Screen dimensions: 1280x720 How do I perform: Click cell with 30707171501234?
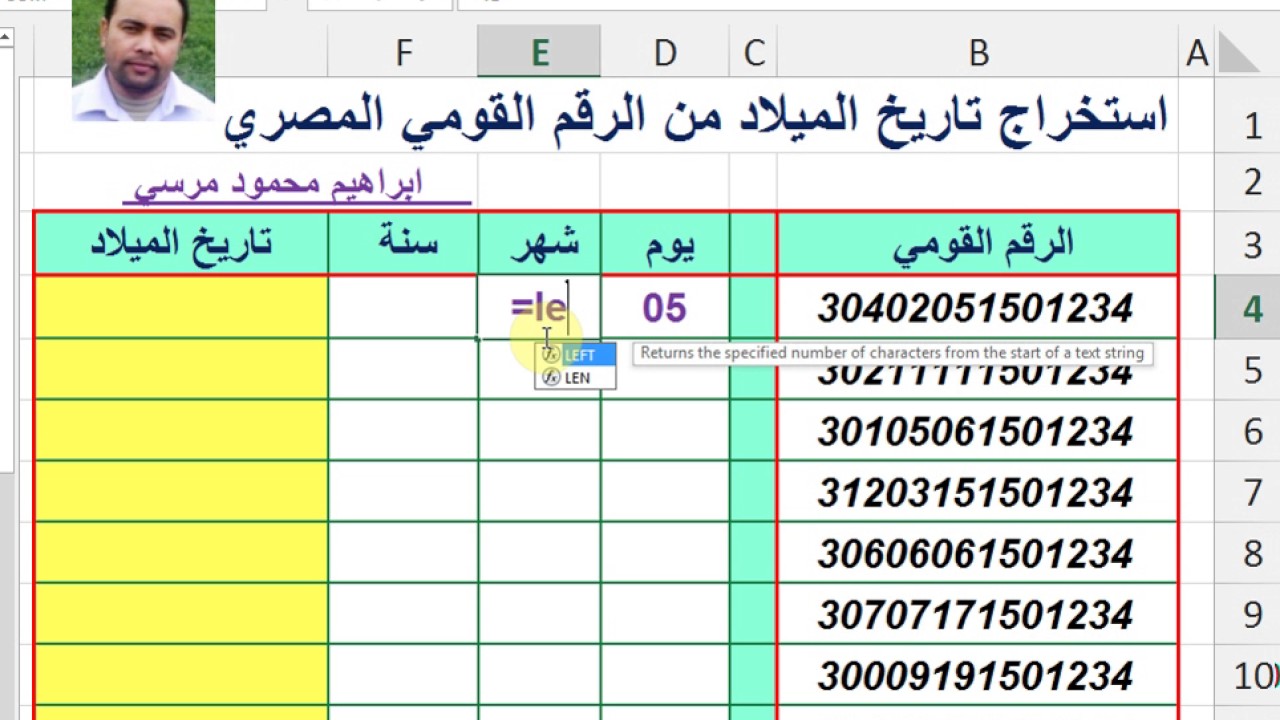click(x=977, y=614)
